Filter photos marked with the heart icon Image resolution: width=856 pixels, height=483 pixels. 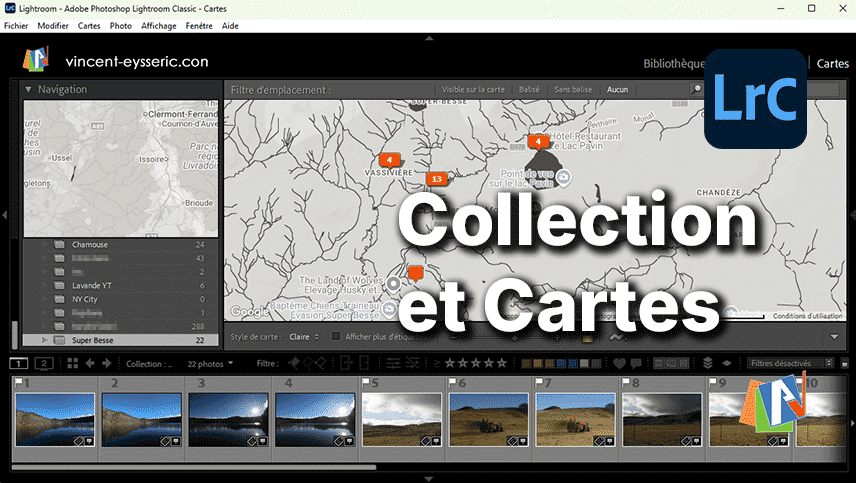click(619, 363)
